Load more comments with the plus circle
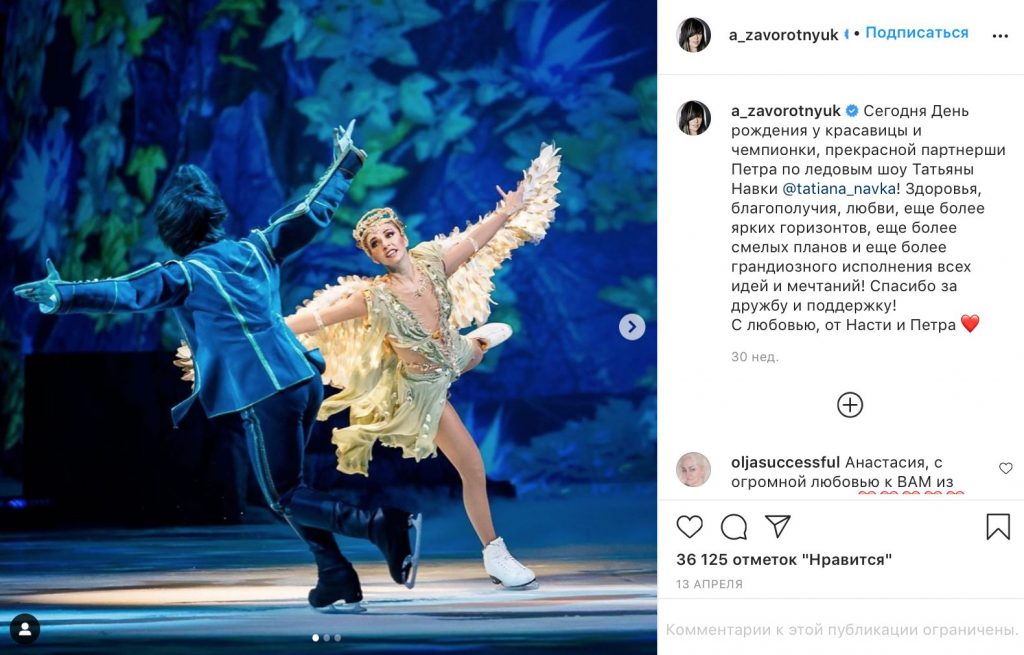 pos(850,405)
